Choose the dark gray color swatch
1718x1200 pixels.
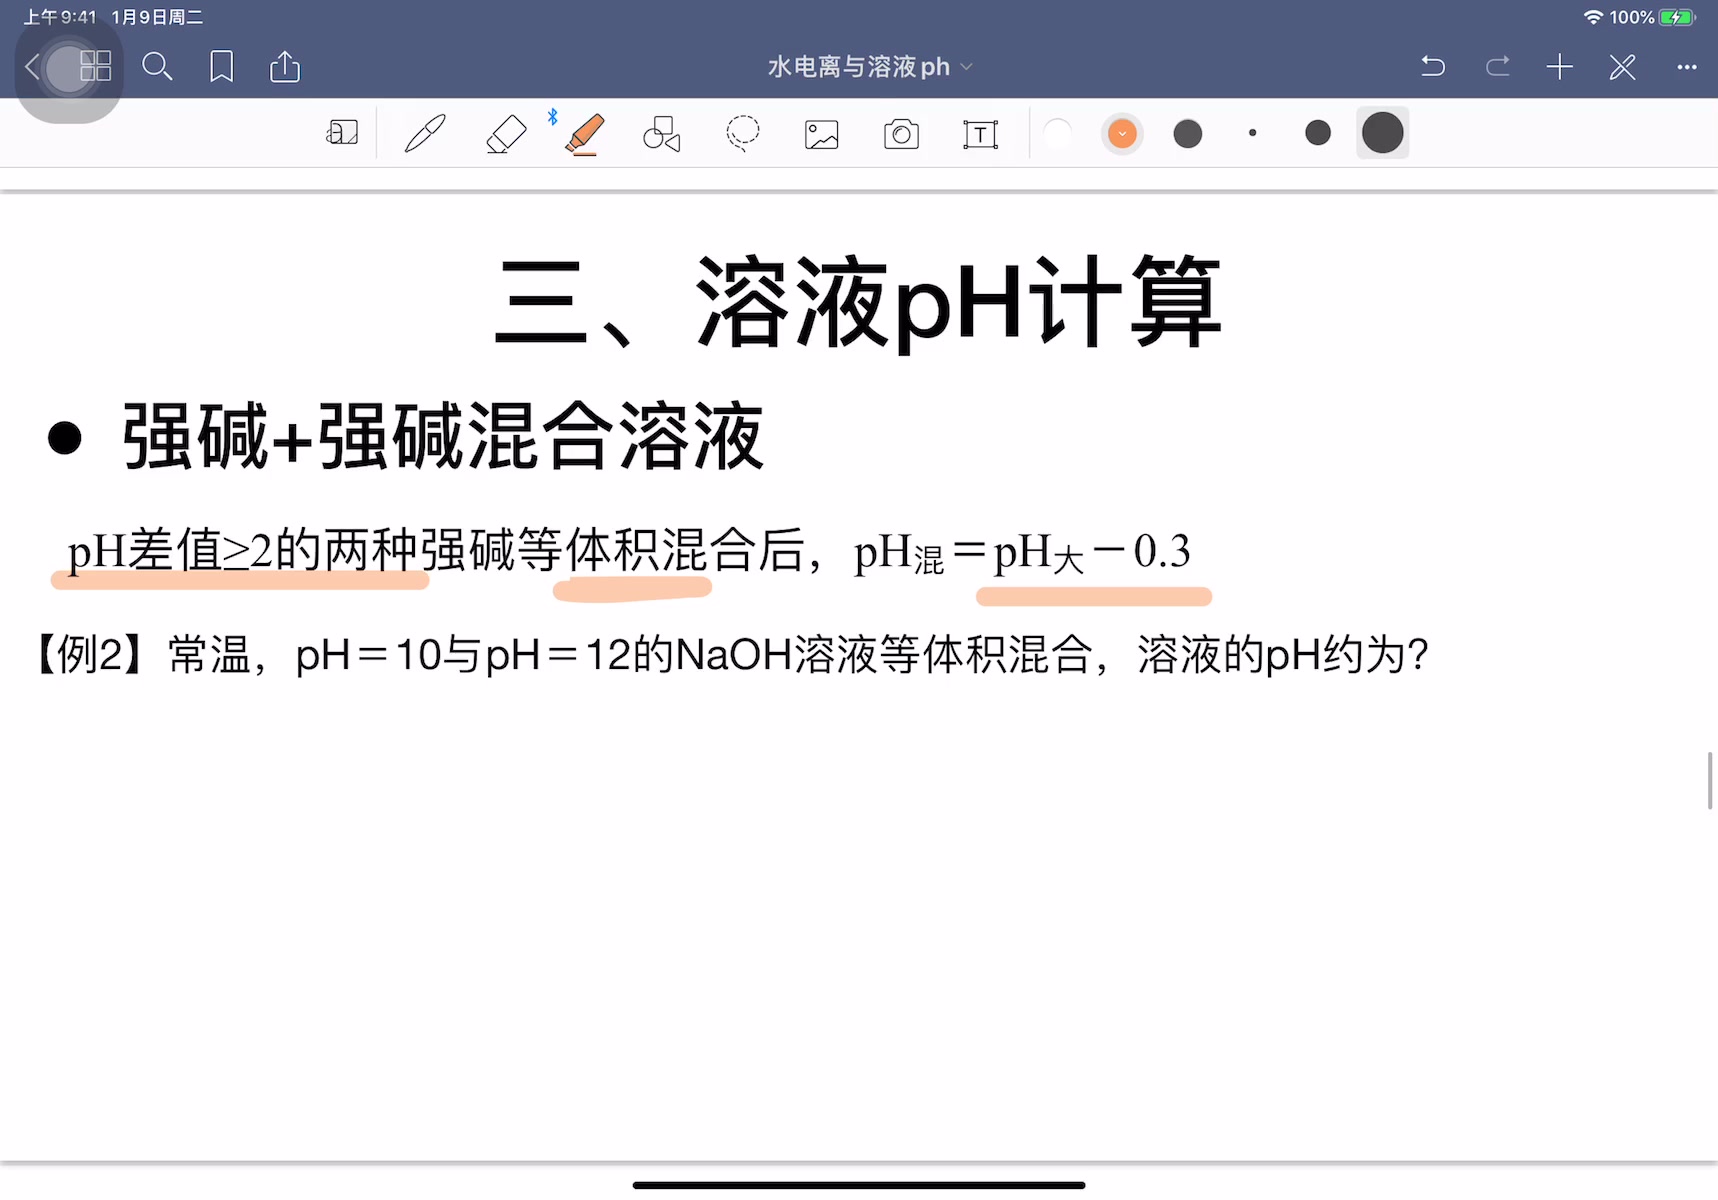[x=1188, y=133]
